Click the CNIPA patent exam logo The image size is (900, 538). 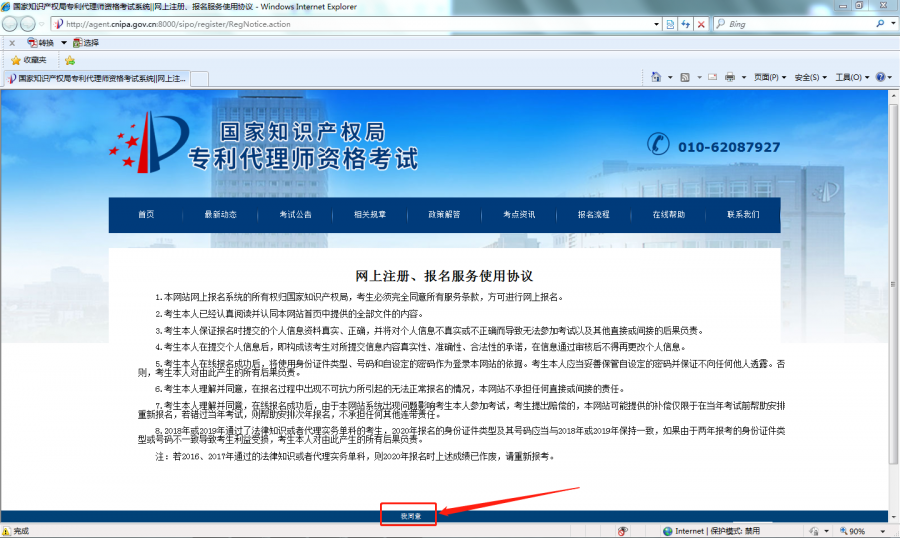click(263, 142)
